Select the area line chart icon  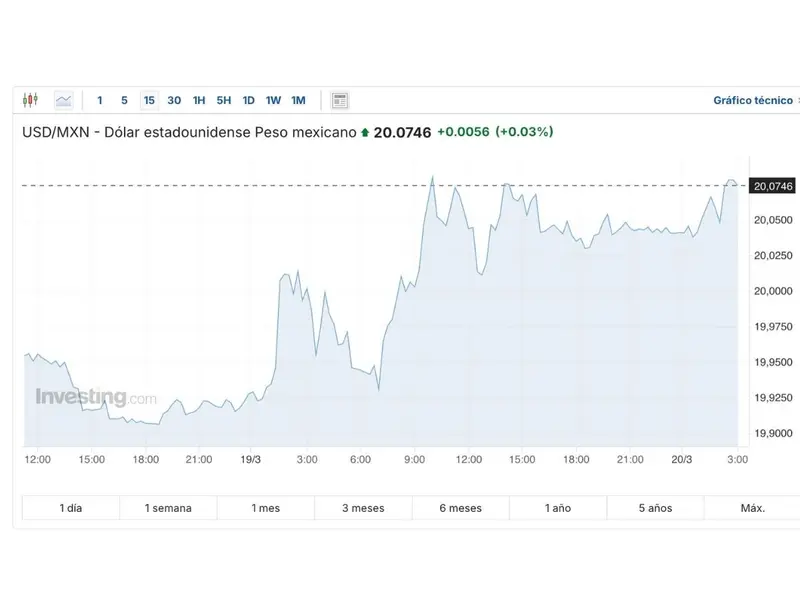pyautogui.click(x=64, y=100)
